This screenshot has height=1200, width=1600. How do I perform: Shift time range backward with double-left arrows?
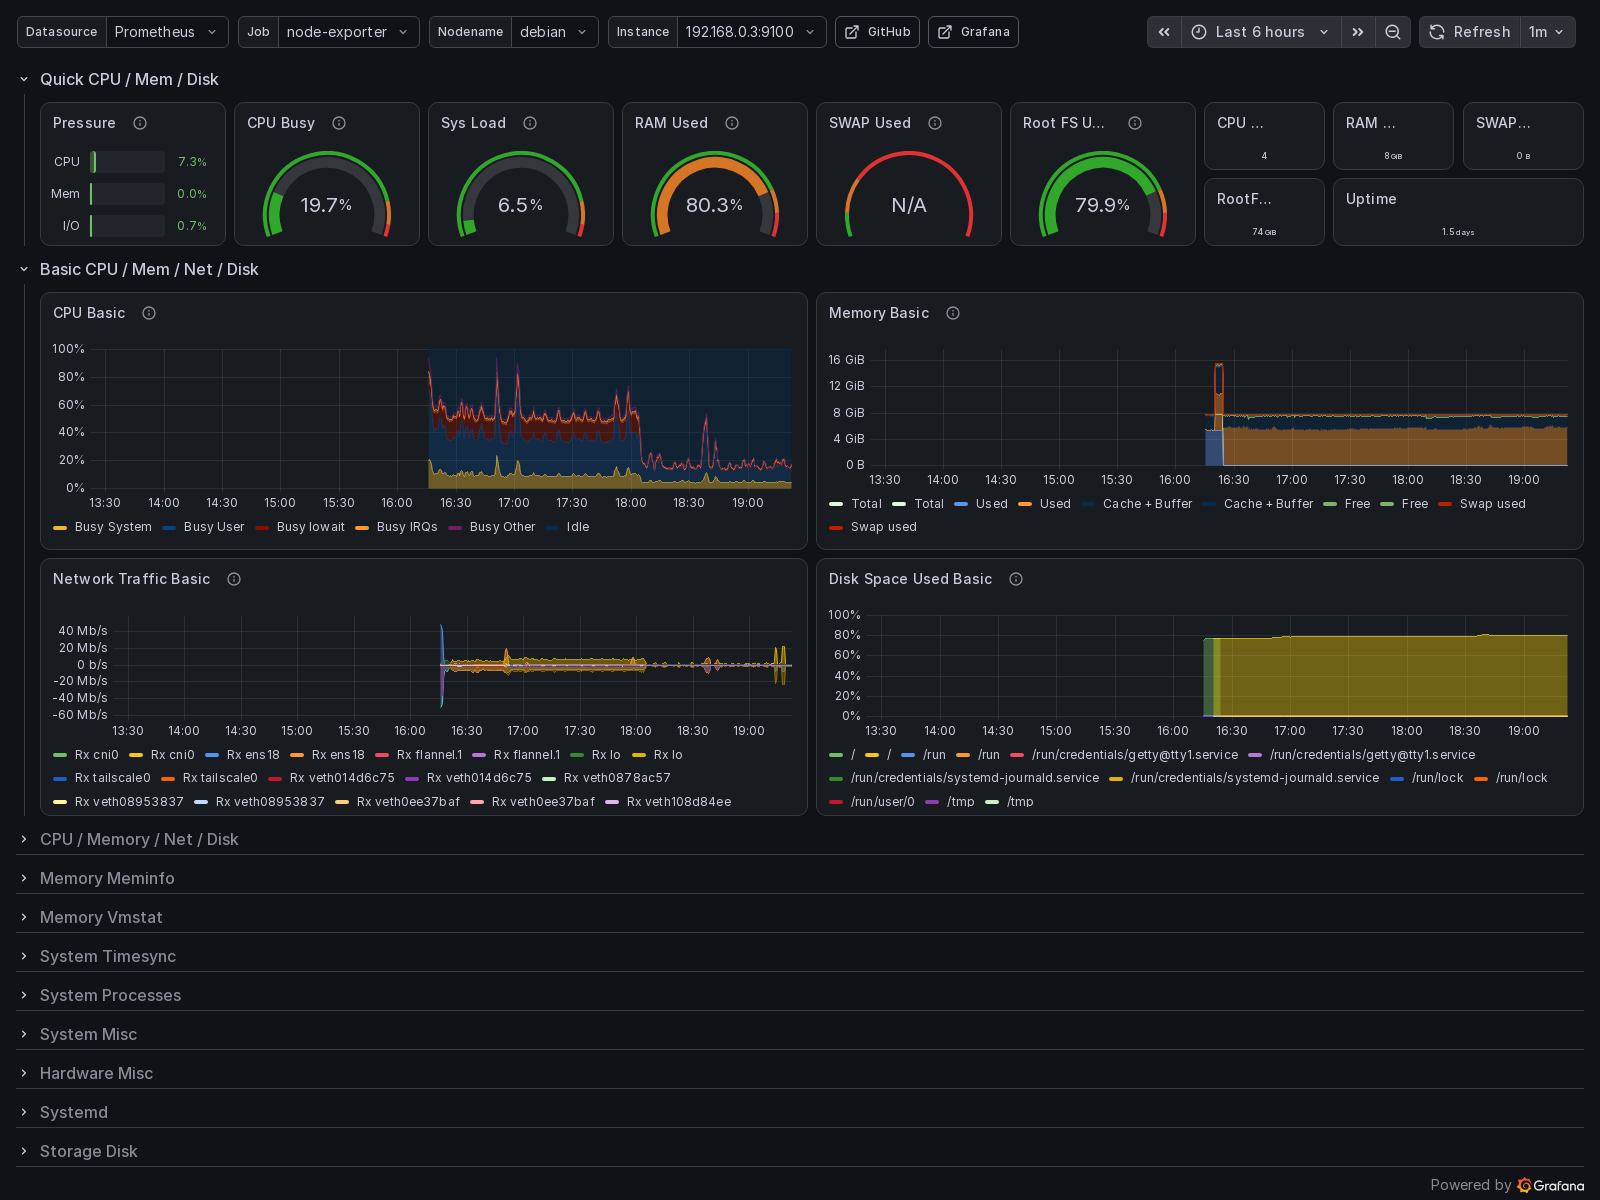click(x=1164, y=32)
